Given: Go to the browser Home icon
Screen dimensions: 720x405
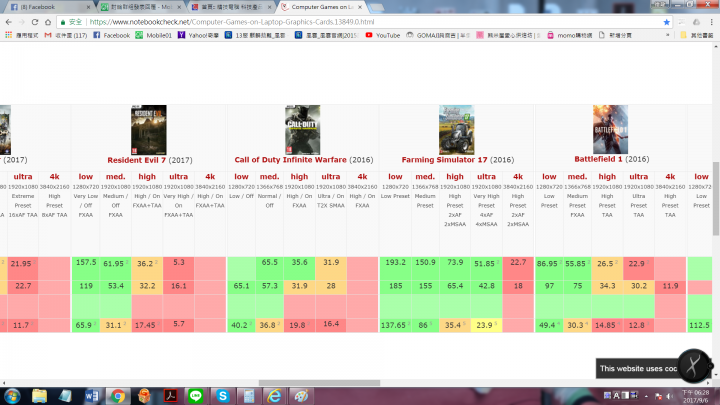Looking at the screenshot, I should coord(48,22).
